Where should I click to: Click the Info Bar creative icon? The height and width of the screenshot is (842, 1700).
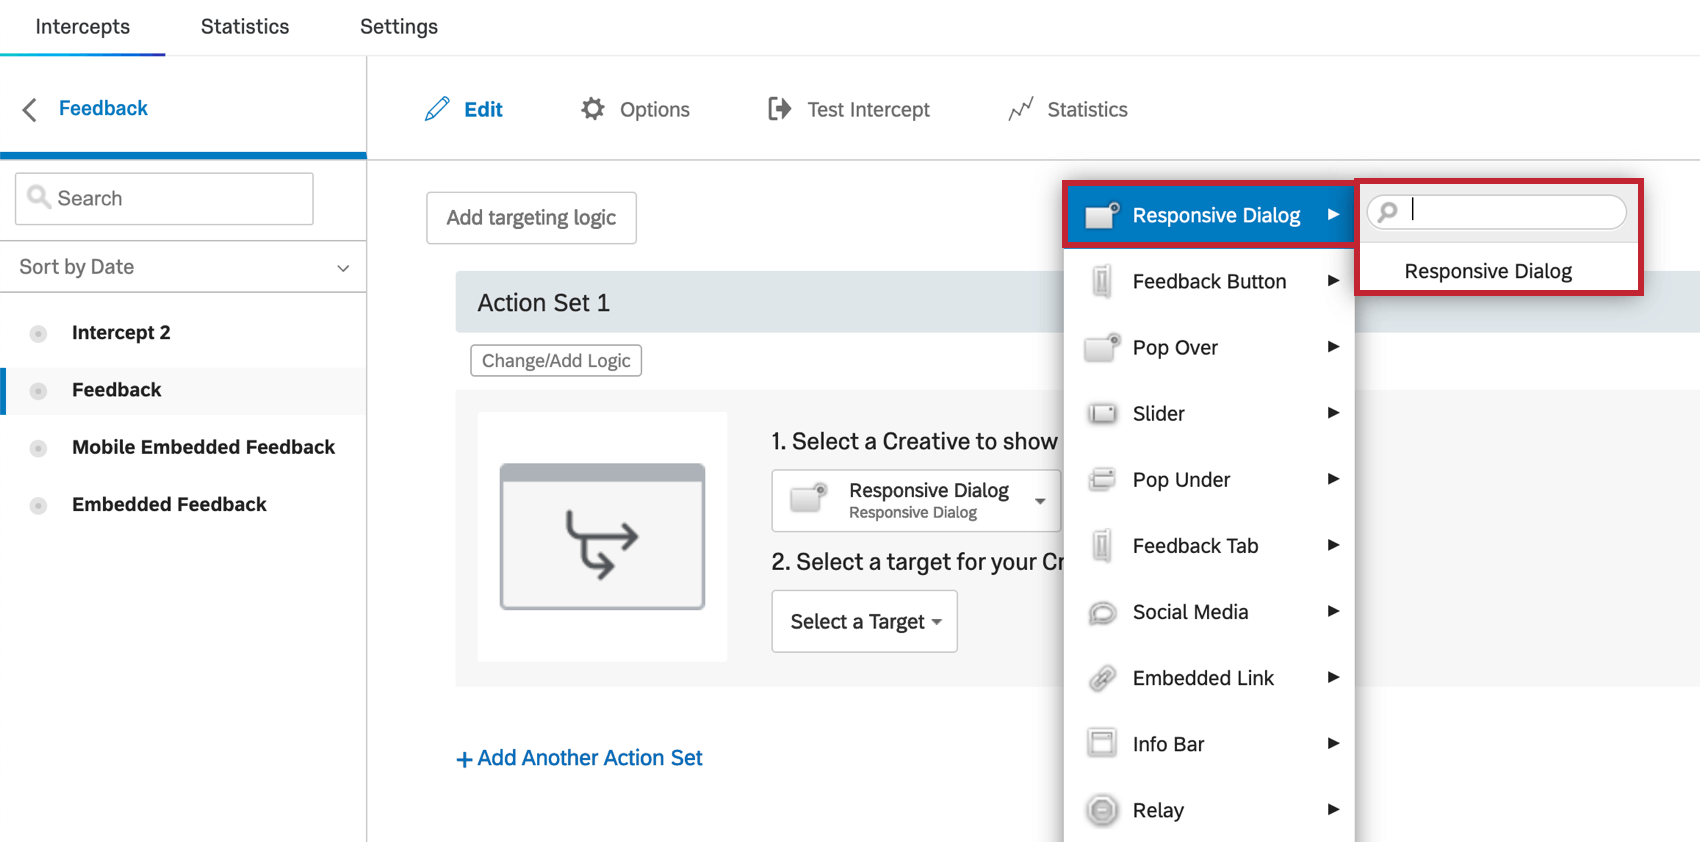(x=1102, y=743)
